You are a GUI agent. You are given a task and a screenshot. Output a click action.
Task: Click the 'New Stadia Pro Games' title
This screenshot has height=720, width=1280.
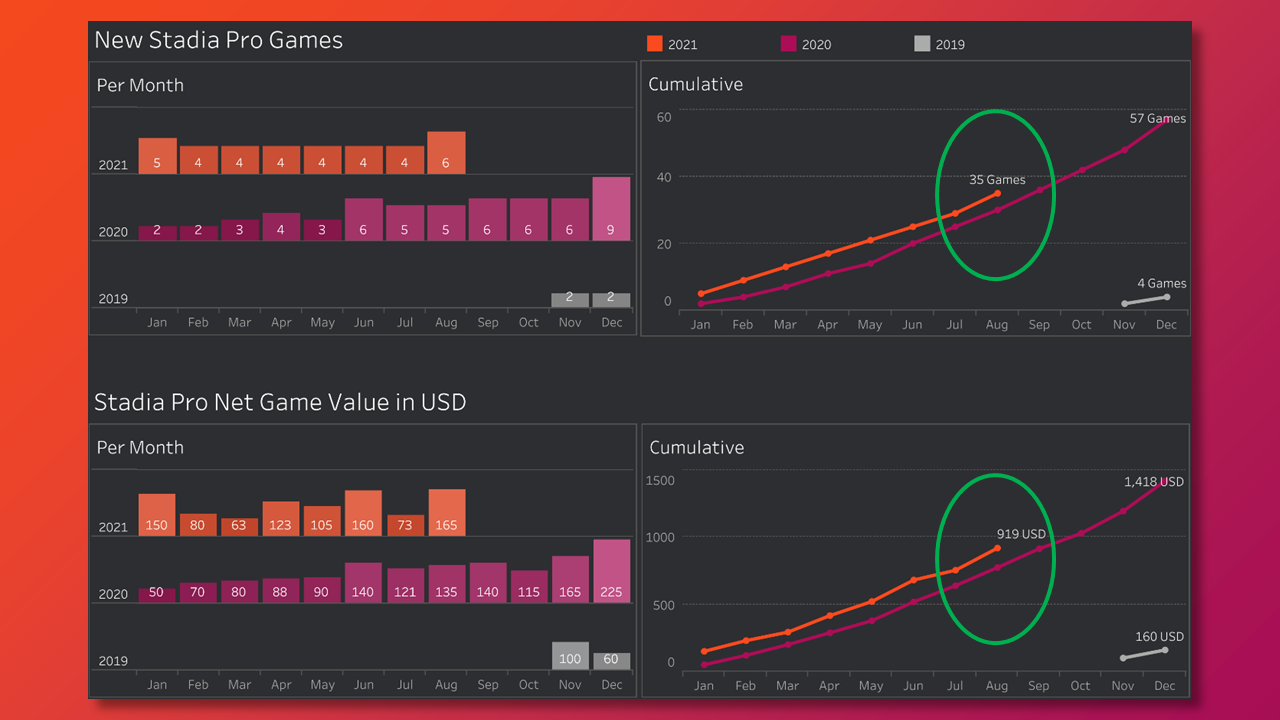pos(218,41)
